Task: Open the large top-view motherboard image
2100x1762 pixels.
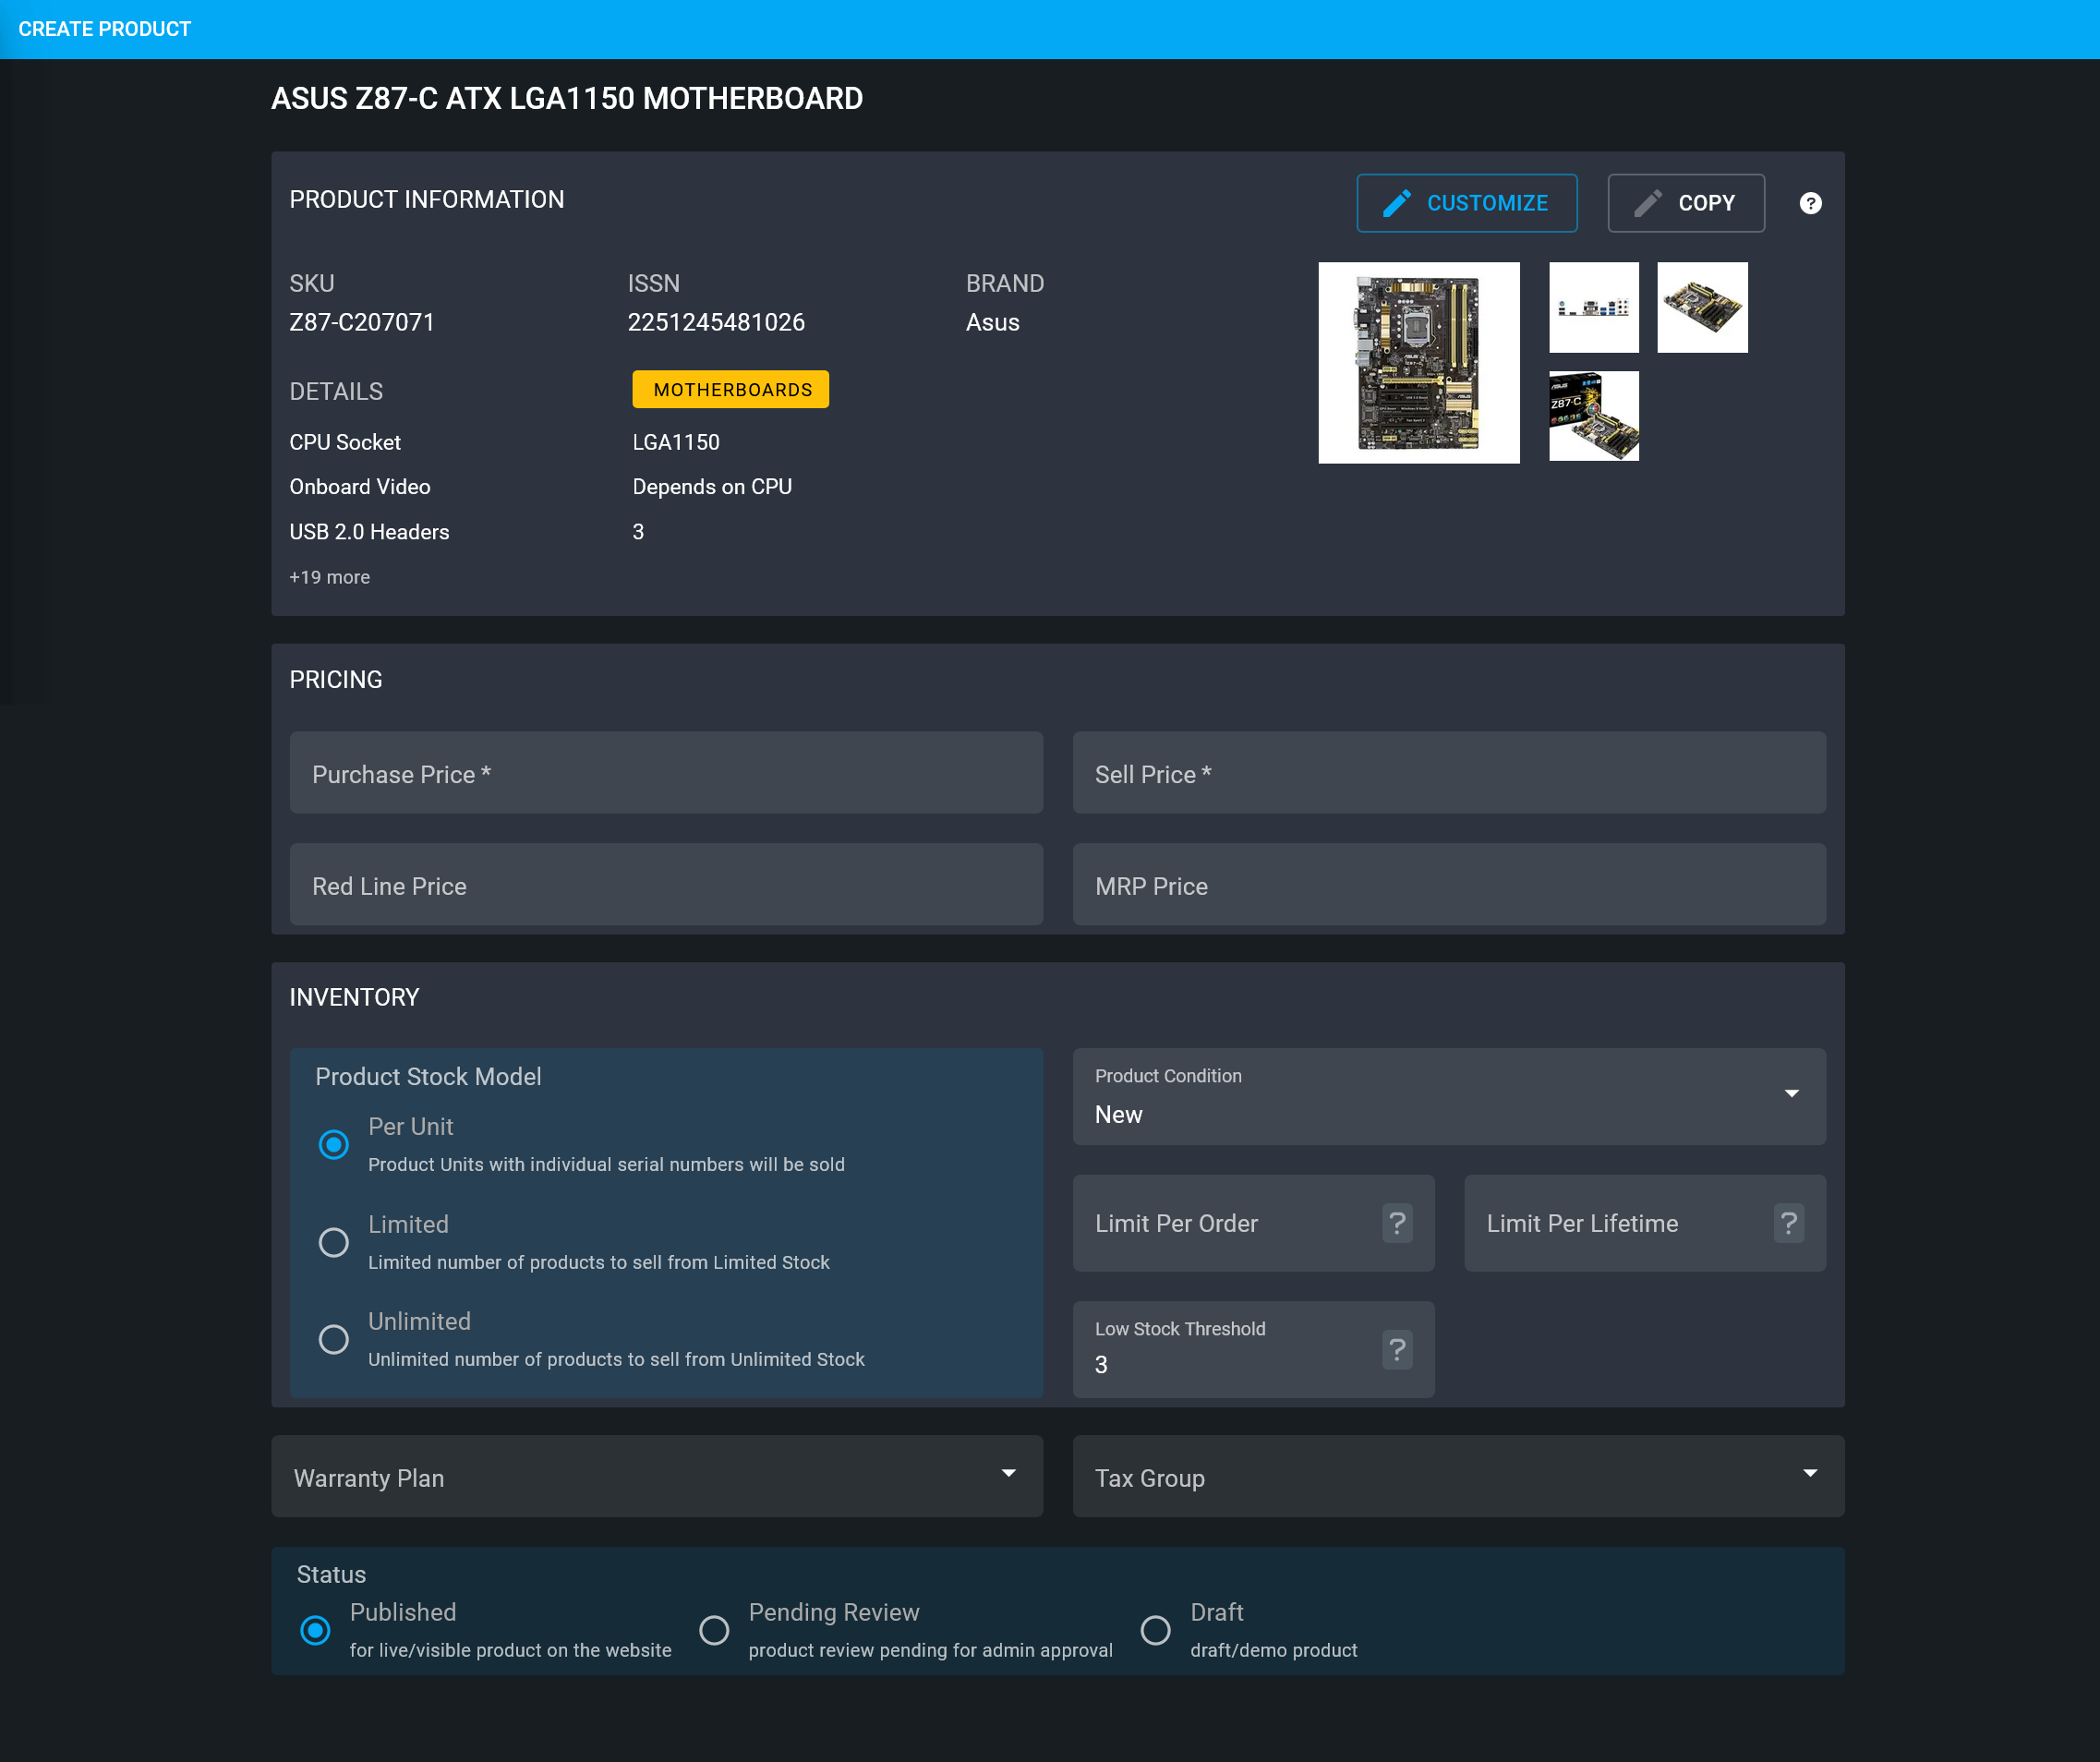Action: coord(1418,362)
